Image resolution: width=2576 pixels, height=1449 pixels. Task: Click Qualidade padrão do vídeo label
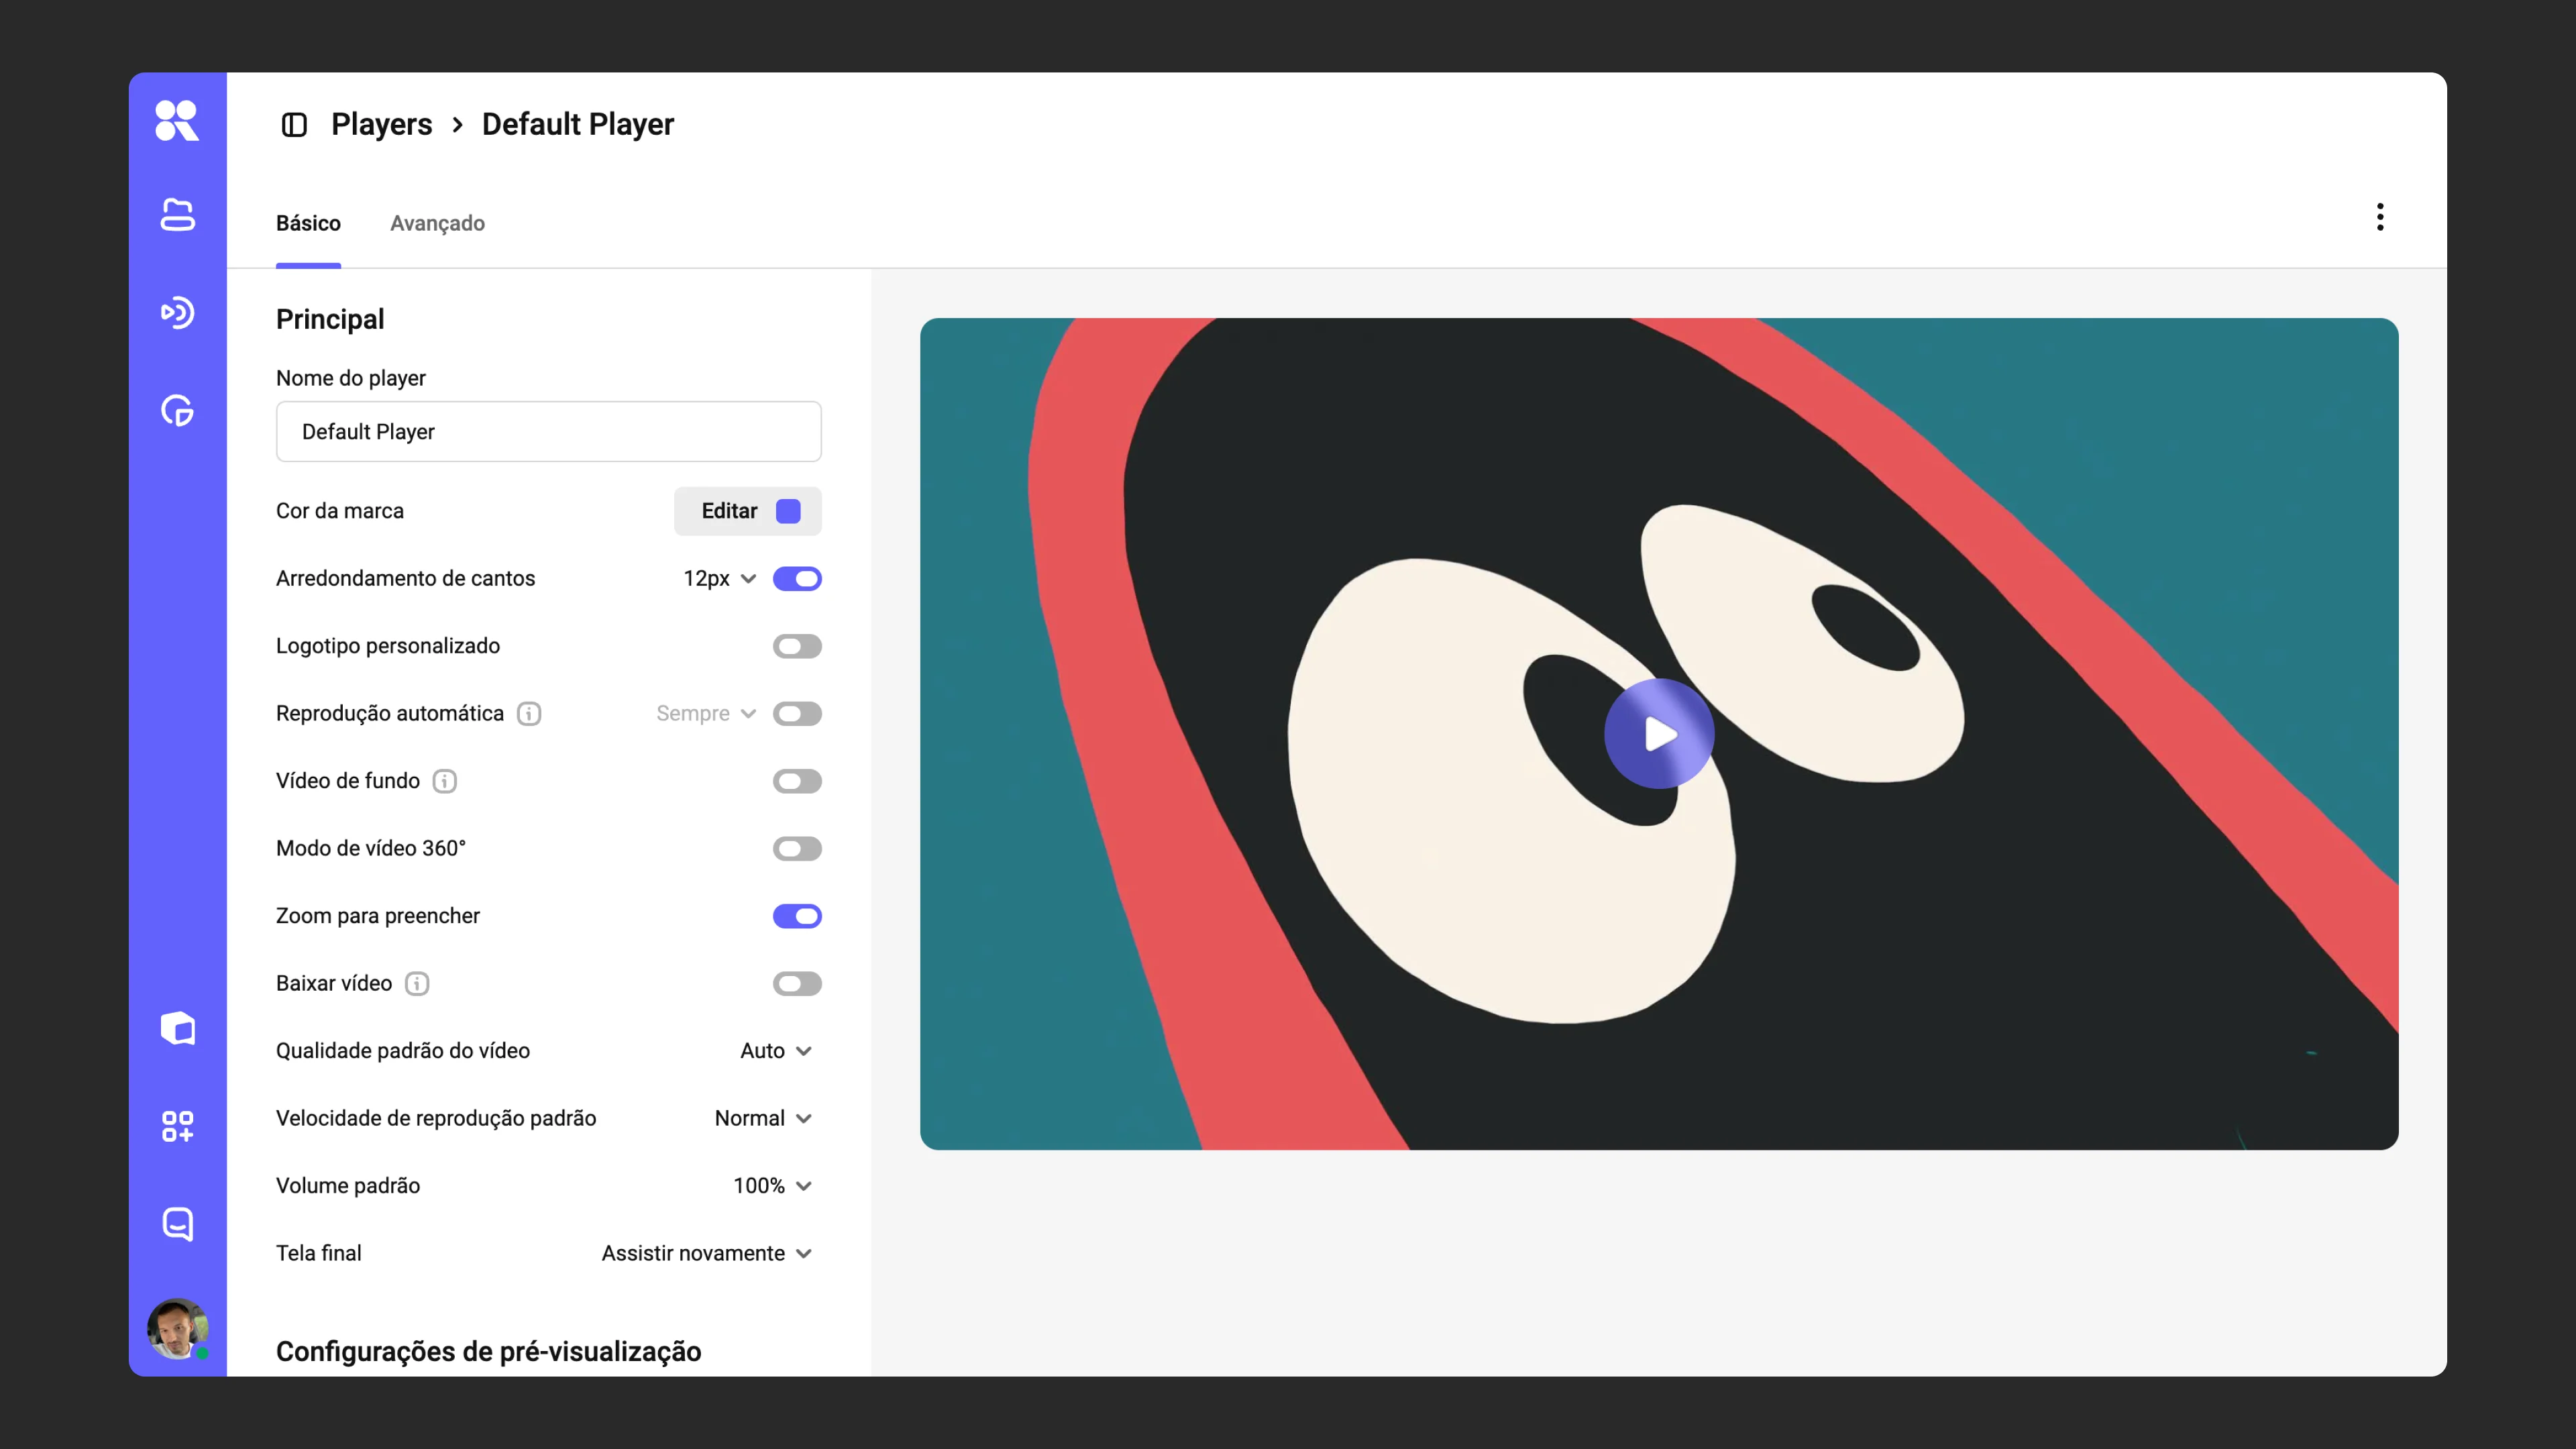point(403,1051)
